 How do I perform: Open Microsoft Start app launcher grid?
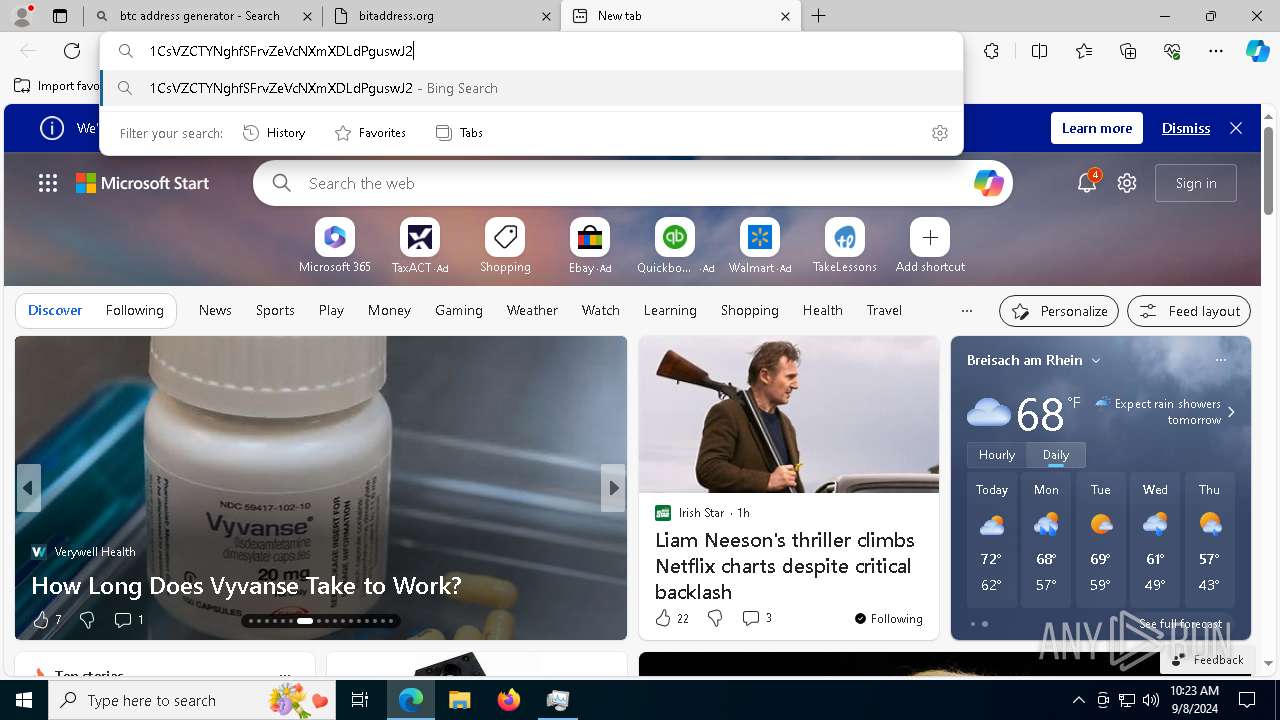(x=48, y=183)
